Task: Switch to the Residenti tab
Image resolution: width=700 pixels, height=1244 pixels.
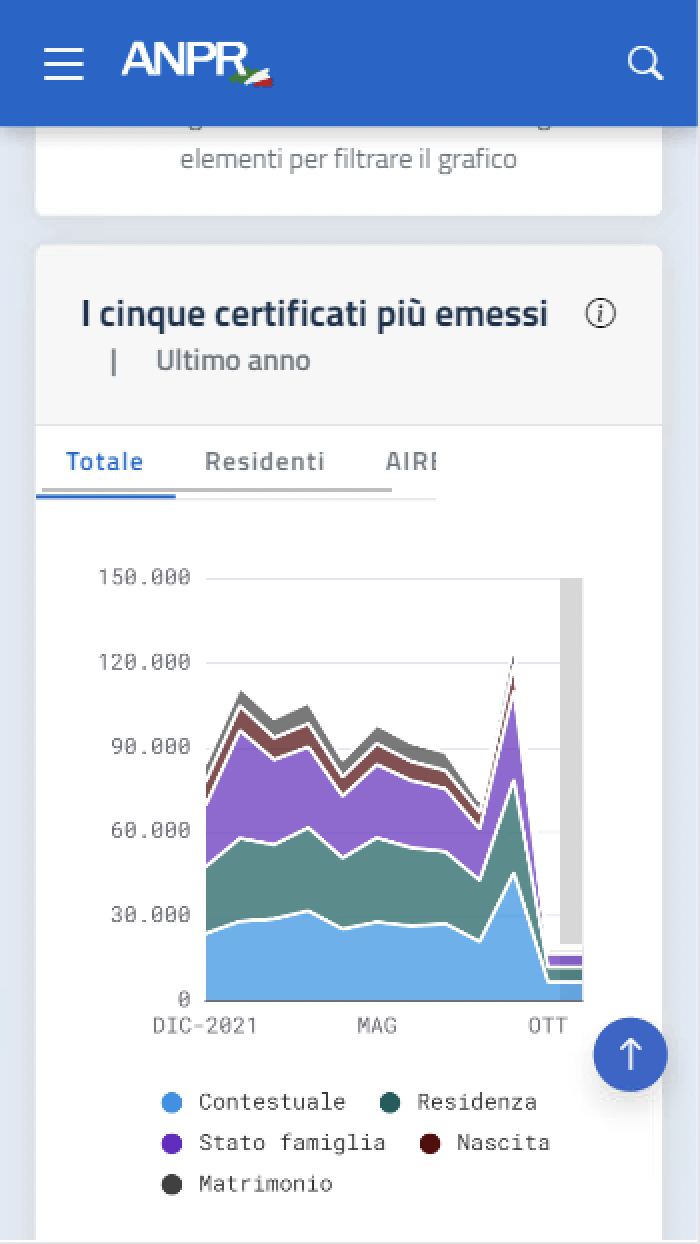Action: [x=264, y=461]
